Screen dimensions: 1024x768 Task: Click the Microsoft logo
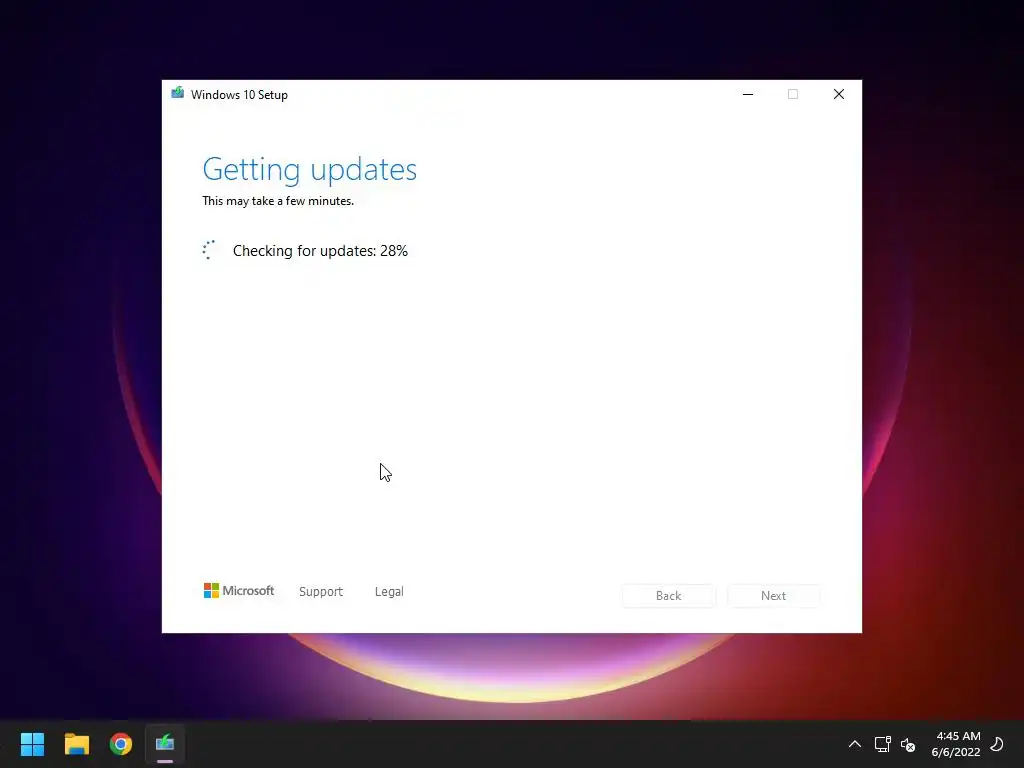[x=239, y=591]
